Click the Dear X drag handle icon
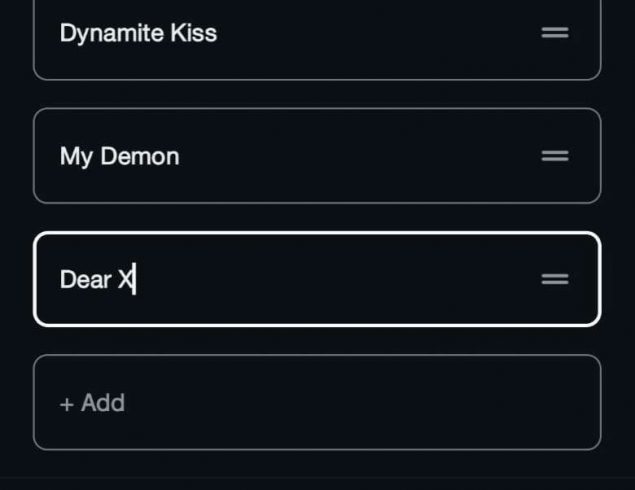 click(555, 279)
